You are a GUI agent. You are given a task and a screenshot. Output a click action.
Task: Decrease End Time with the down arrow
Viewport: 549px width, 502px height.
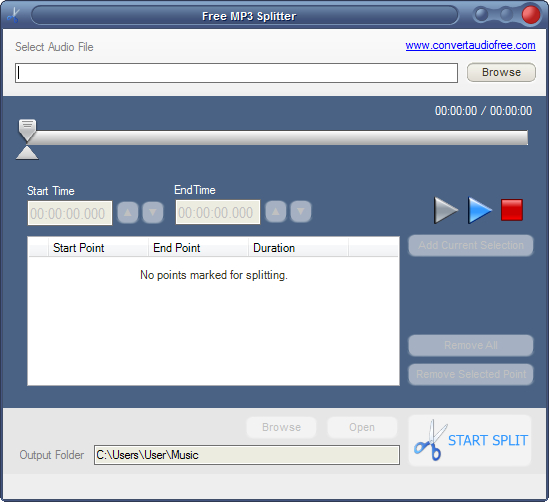tap(301, 211)
